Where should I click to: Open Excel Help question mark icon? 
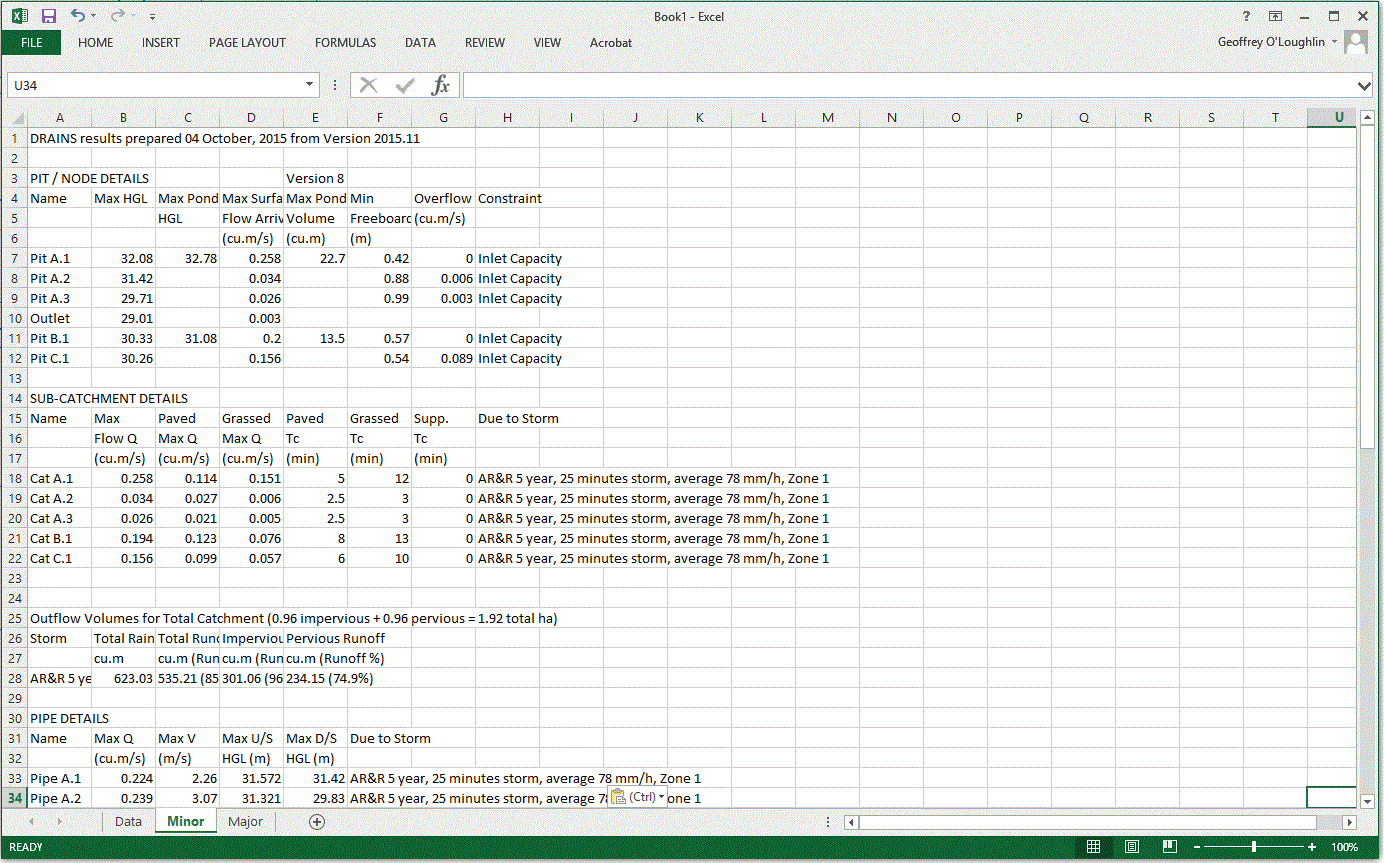tap(1246, 16)
